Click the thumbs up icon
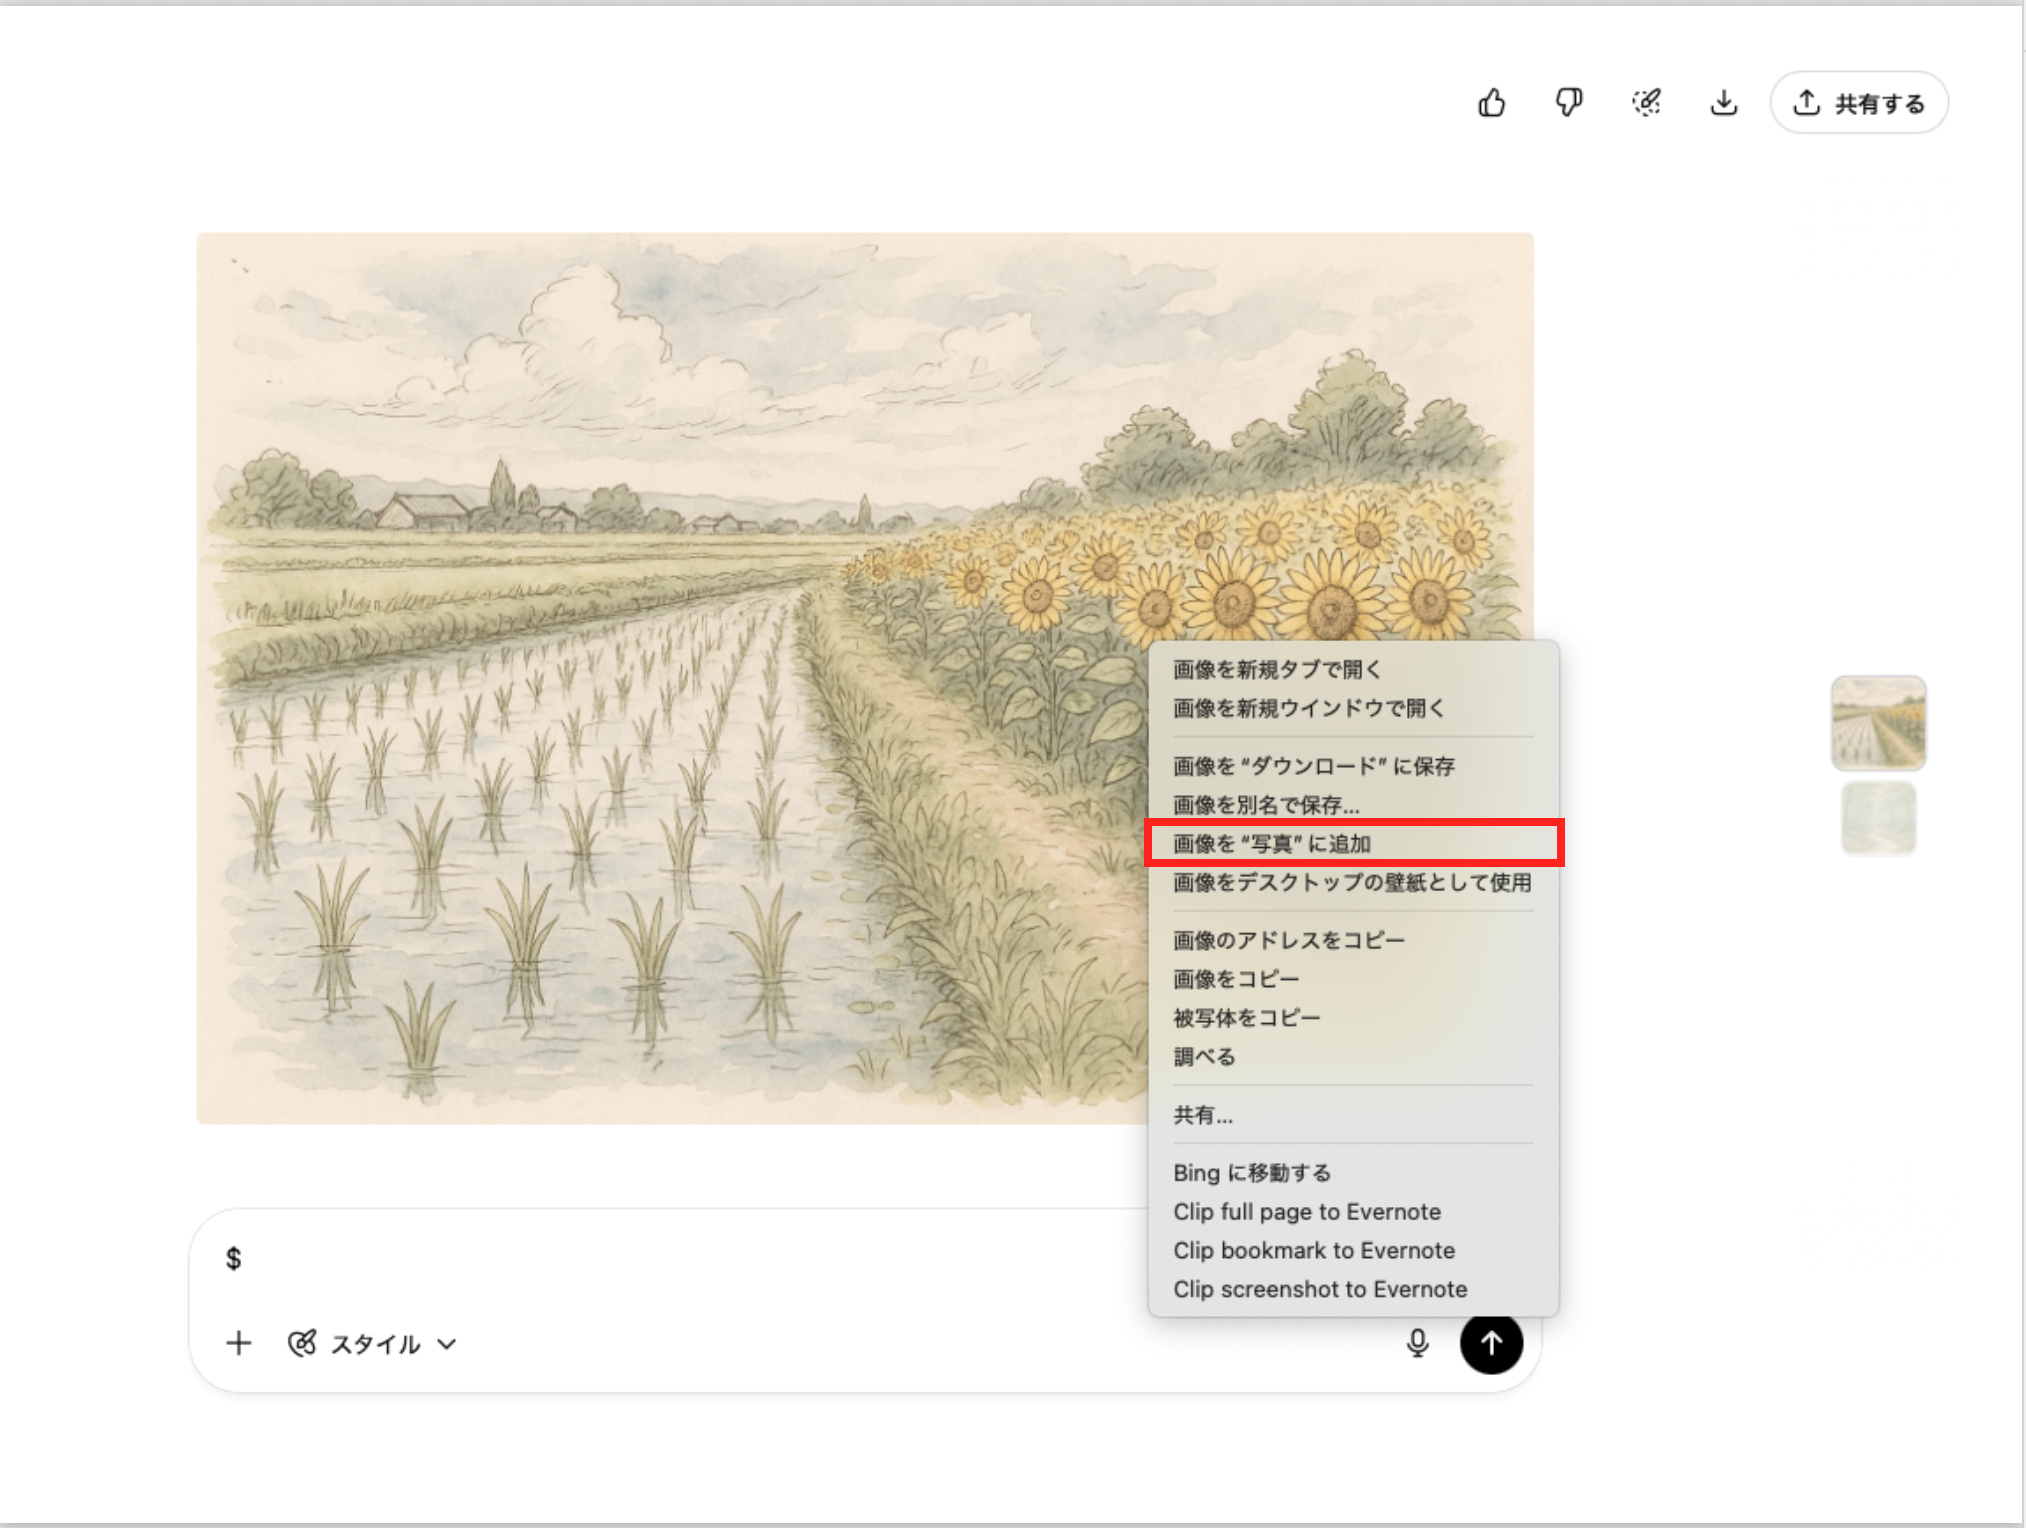This screenshot has width=2026, height=1528. [x=1491, y=103]
